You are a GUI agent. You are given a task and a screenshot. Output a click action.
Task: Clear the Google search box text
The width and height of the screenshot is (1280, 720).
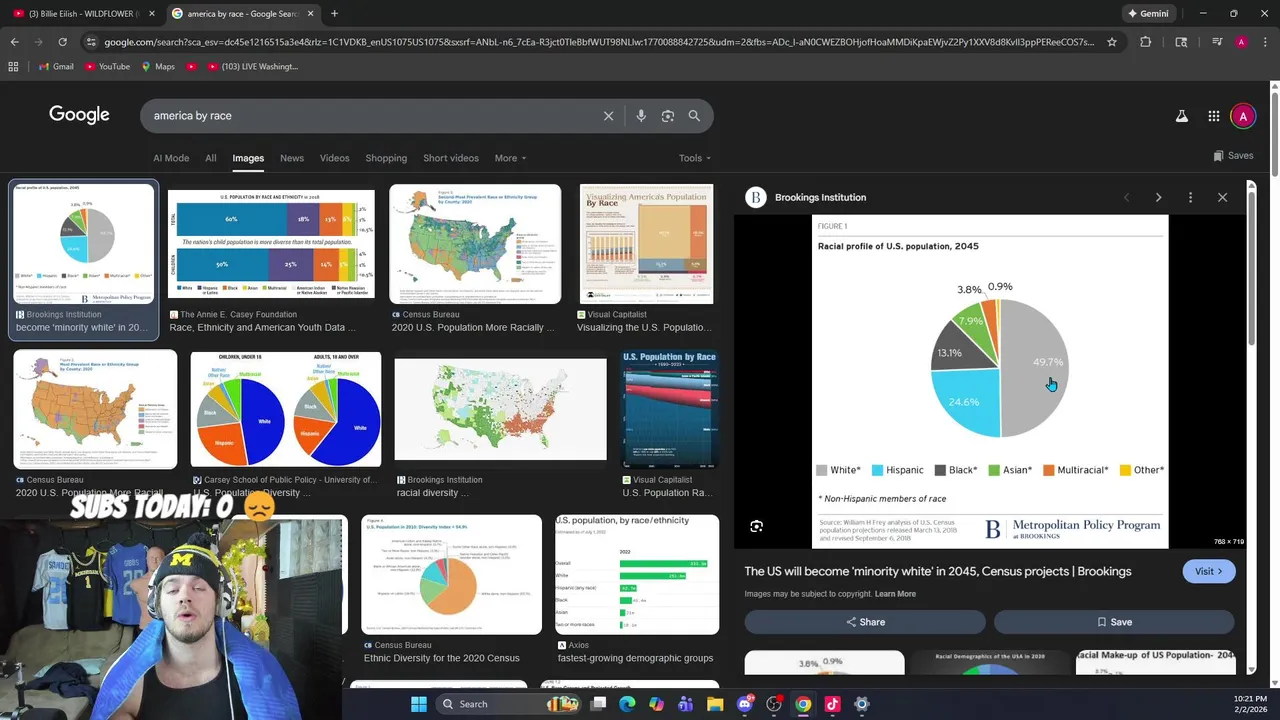pyautogui.click(x=608, y=116)
